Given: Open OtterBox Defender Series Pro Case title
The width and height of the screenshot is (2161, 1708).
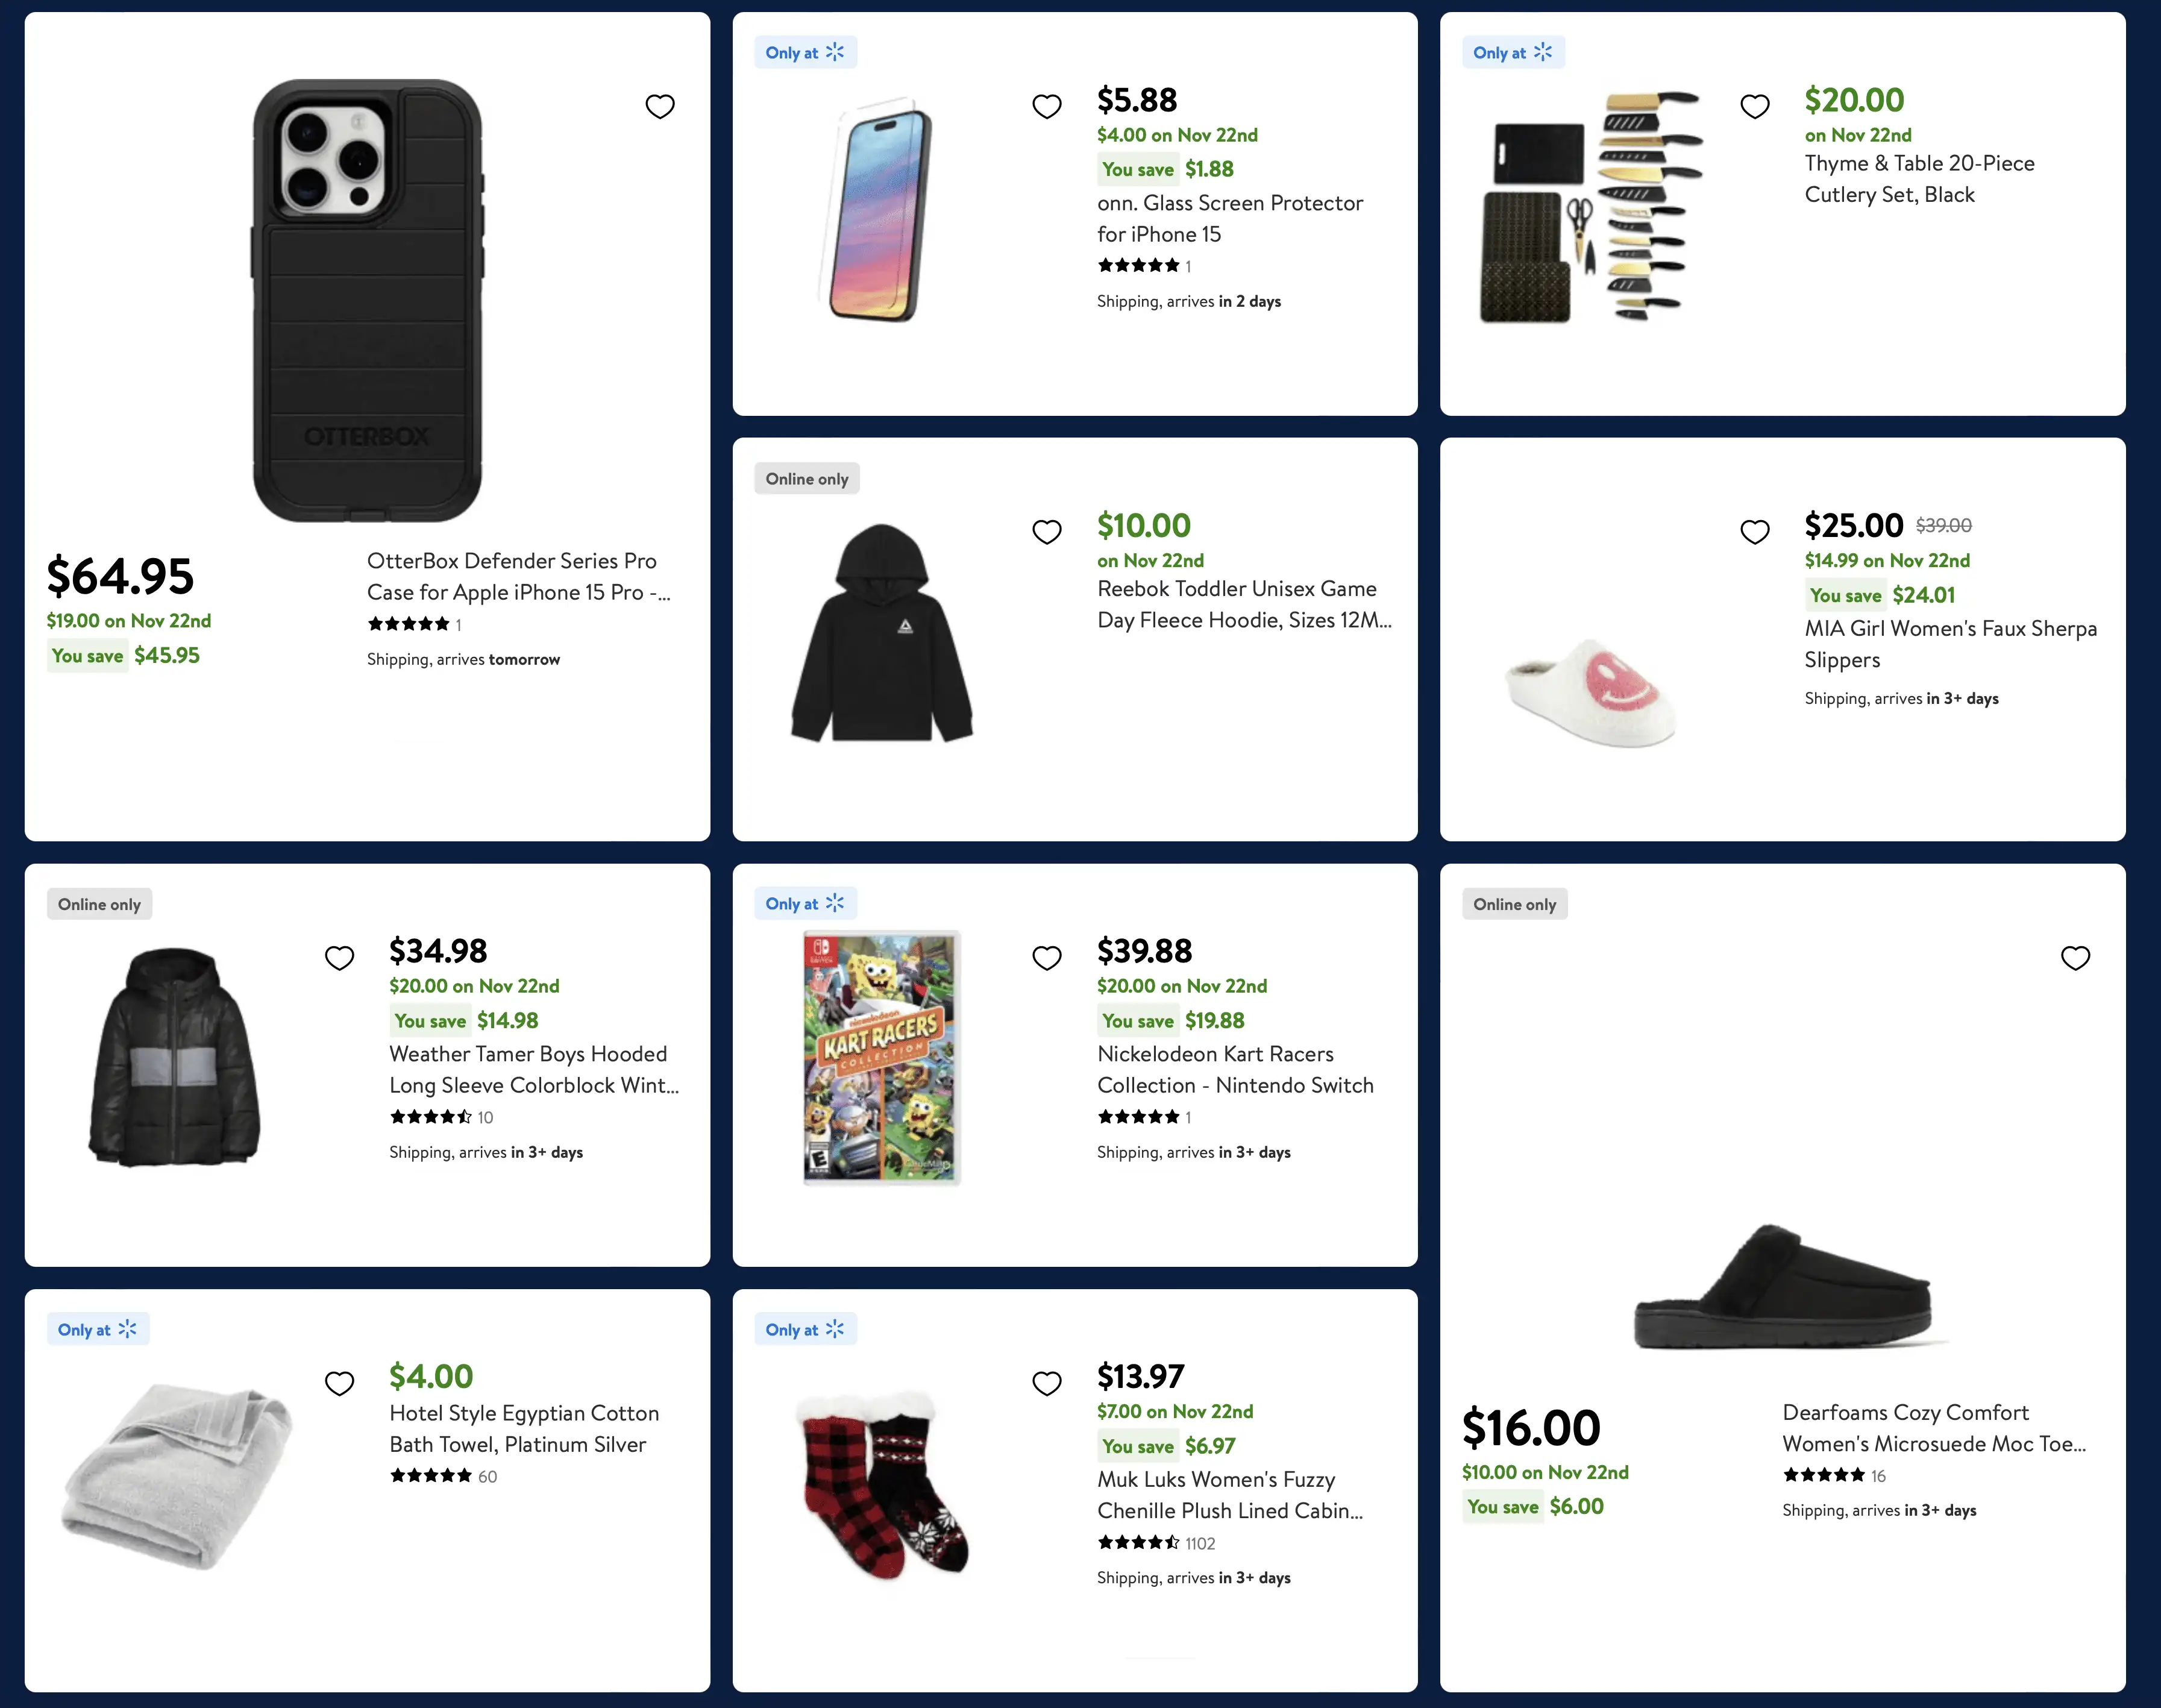Looking at the screenshot, I should point(518,576).
